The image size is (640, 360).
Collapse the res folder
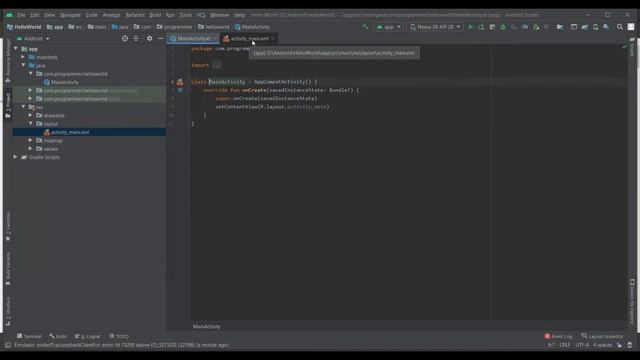pyautogui.click(x=23, y=107)
